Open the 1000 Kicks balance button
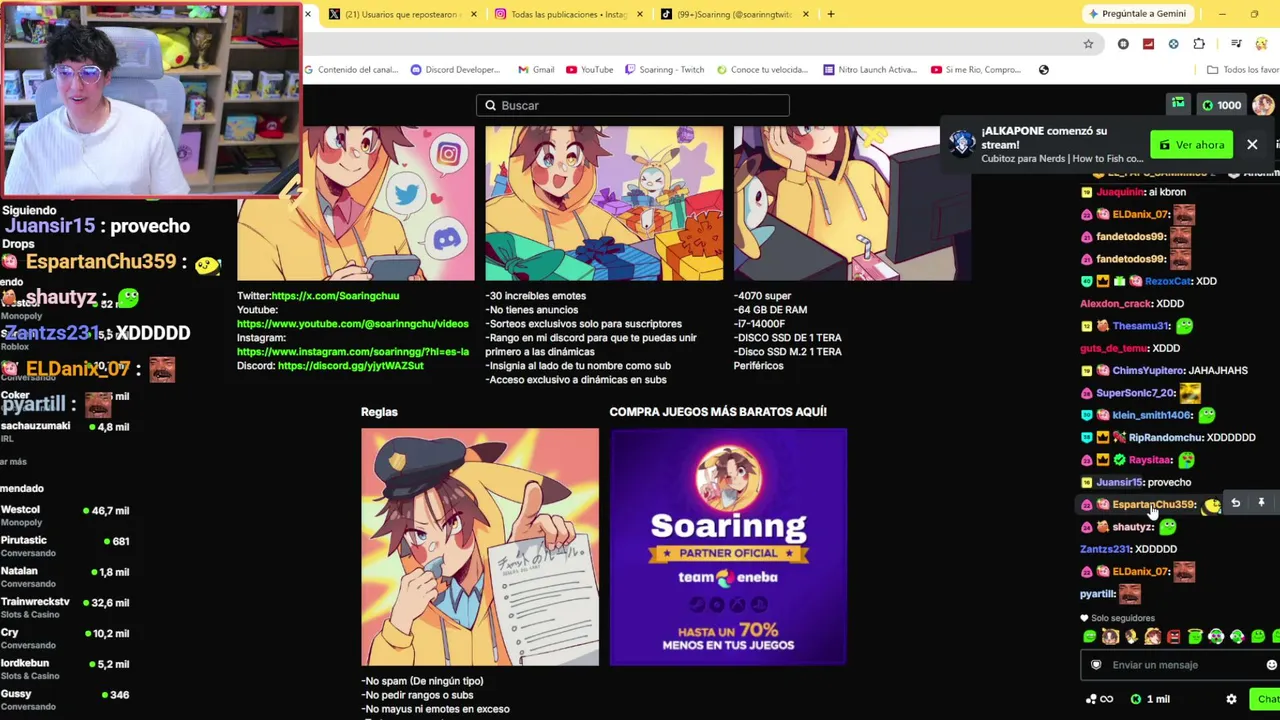 tap(1221, 105)
